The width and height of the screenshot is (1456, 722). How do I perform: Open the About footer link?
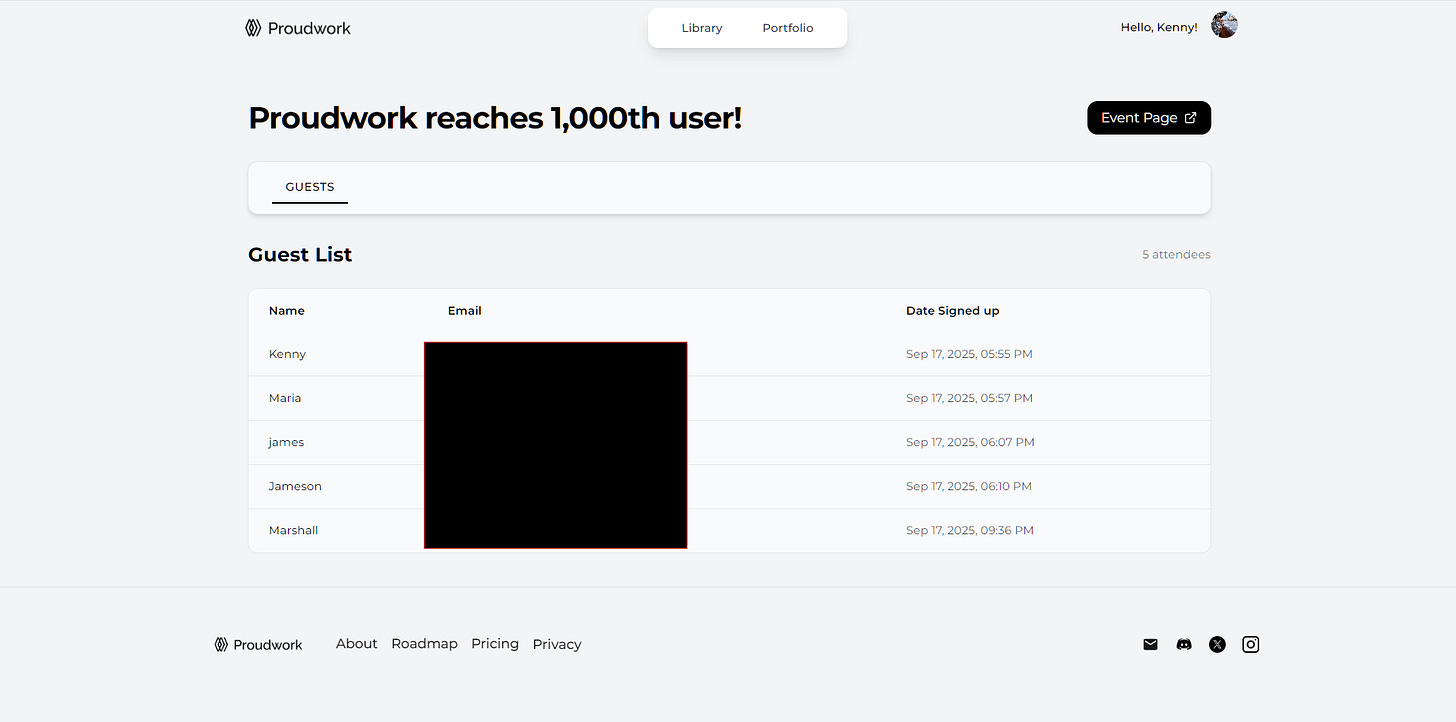[357, 644]
